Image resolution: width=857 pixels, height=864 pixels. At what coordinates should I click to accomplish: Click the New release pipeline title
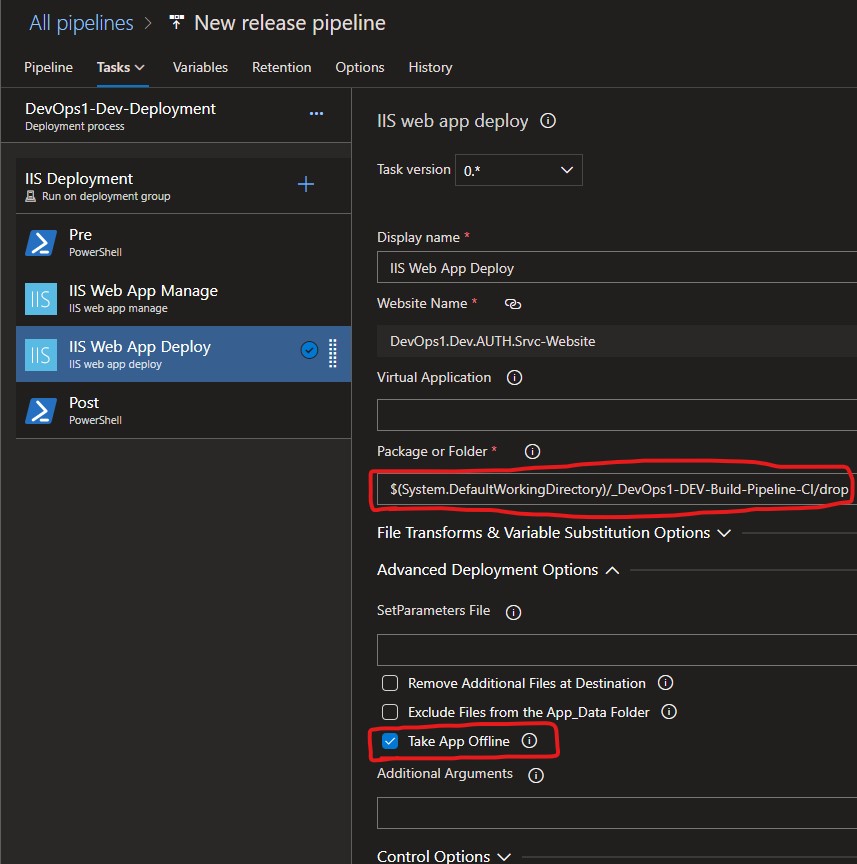pyautogui.click(x=290, y=23)
